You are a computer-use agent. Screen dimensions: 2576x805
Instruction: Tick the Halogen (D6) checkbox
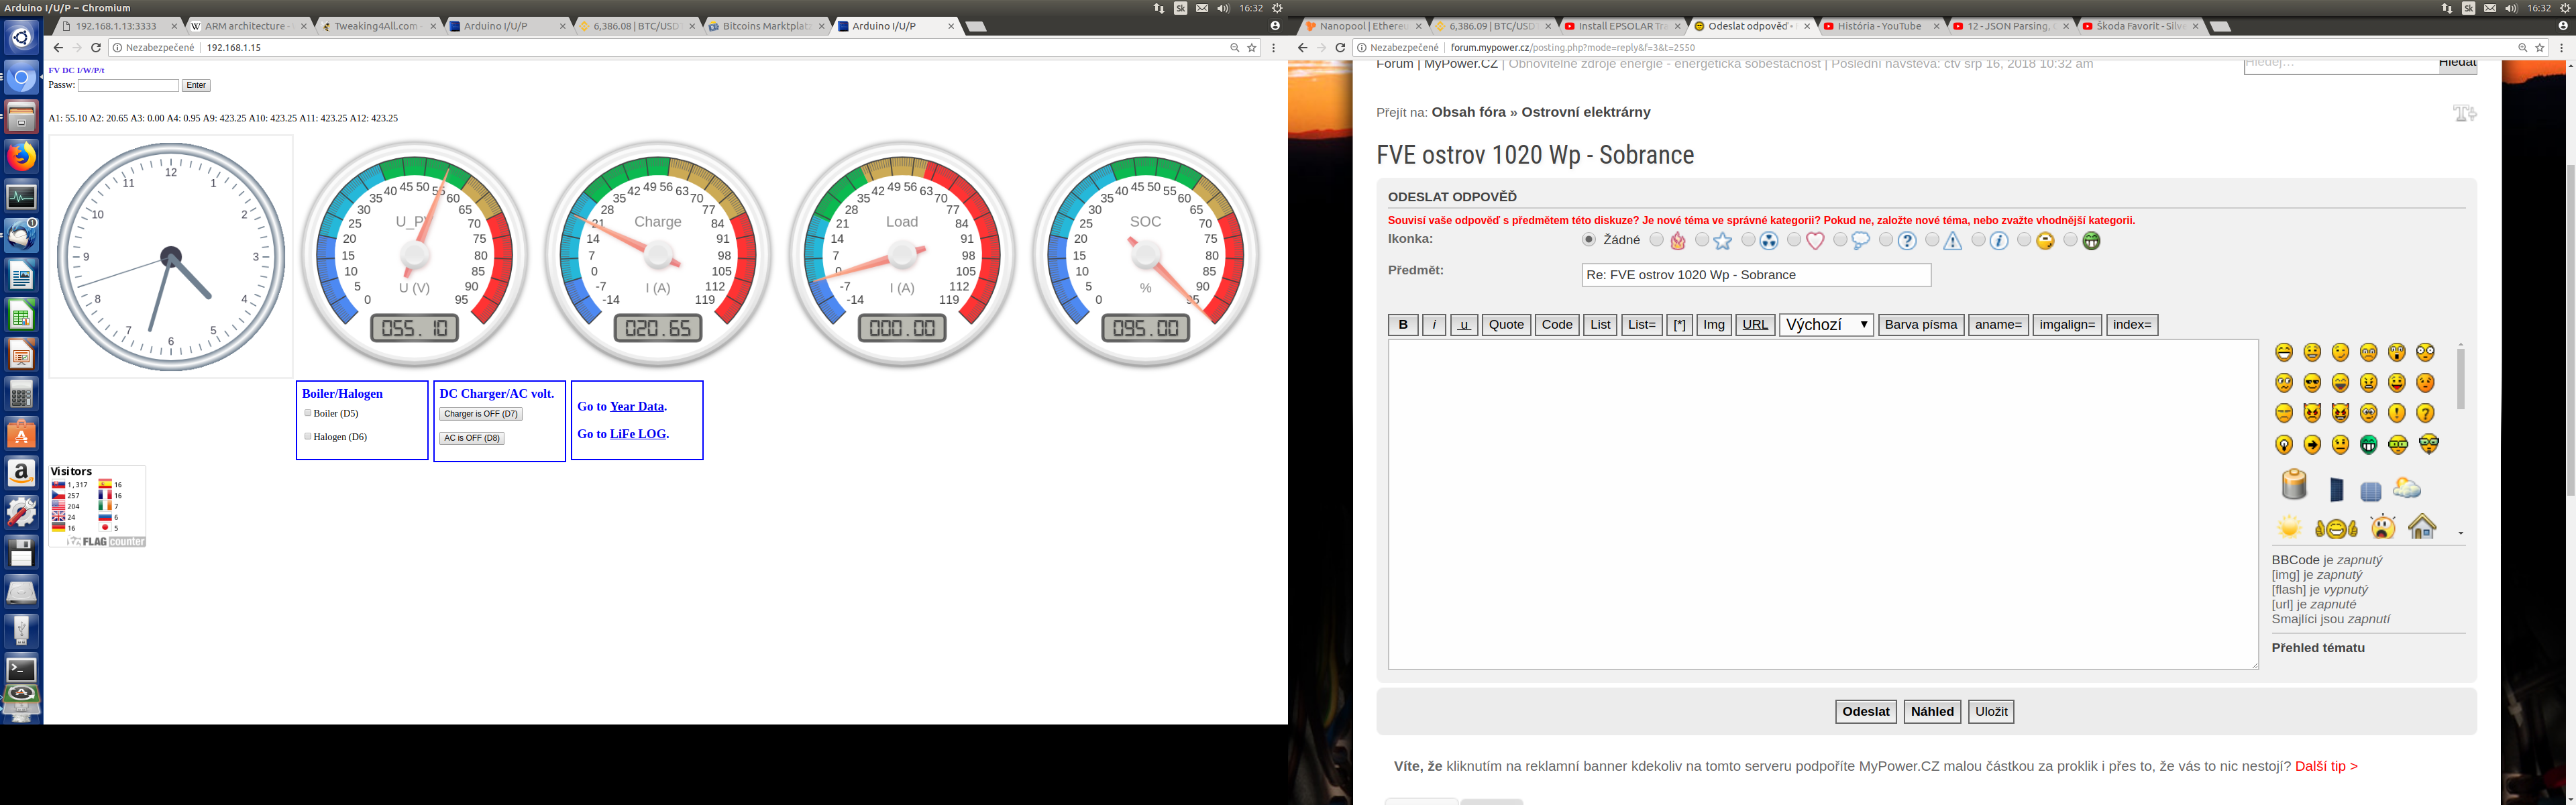(x=308, y=436)
